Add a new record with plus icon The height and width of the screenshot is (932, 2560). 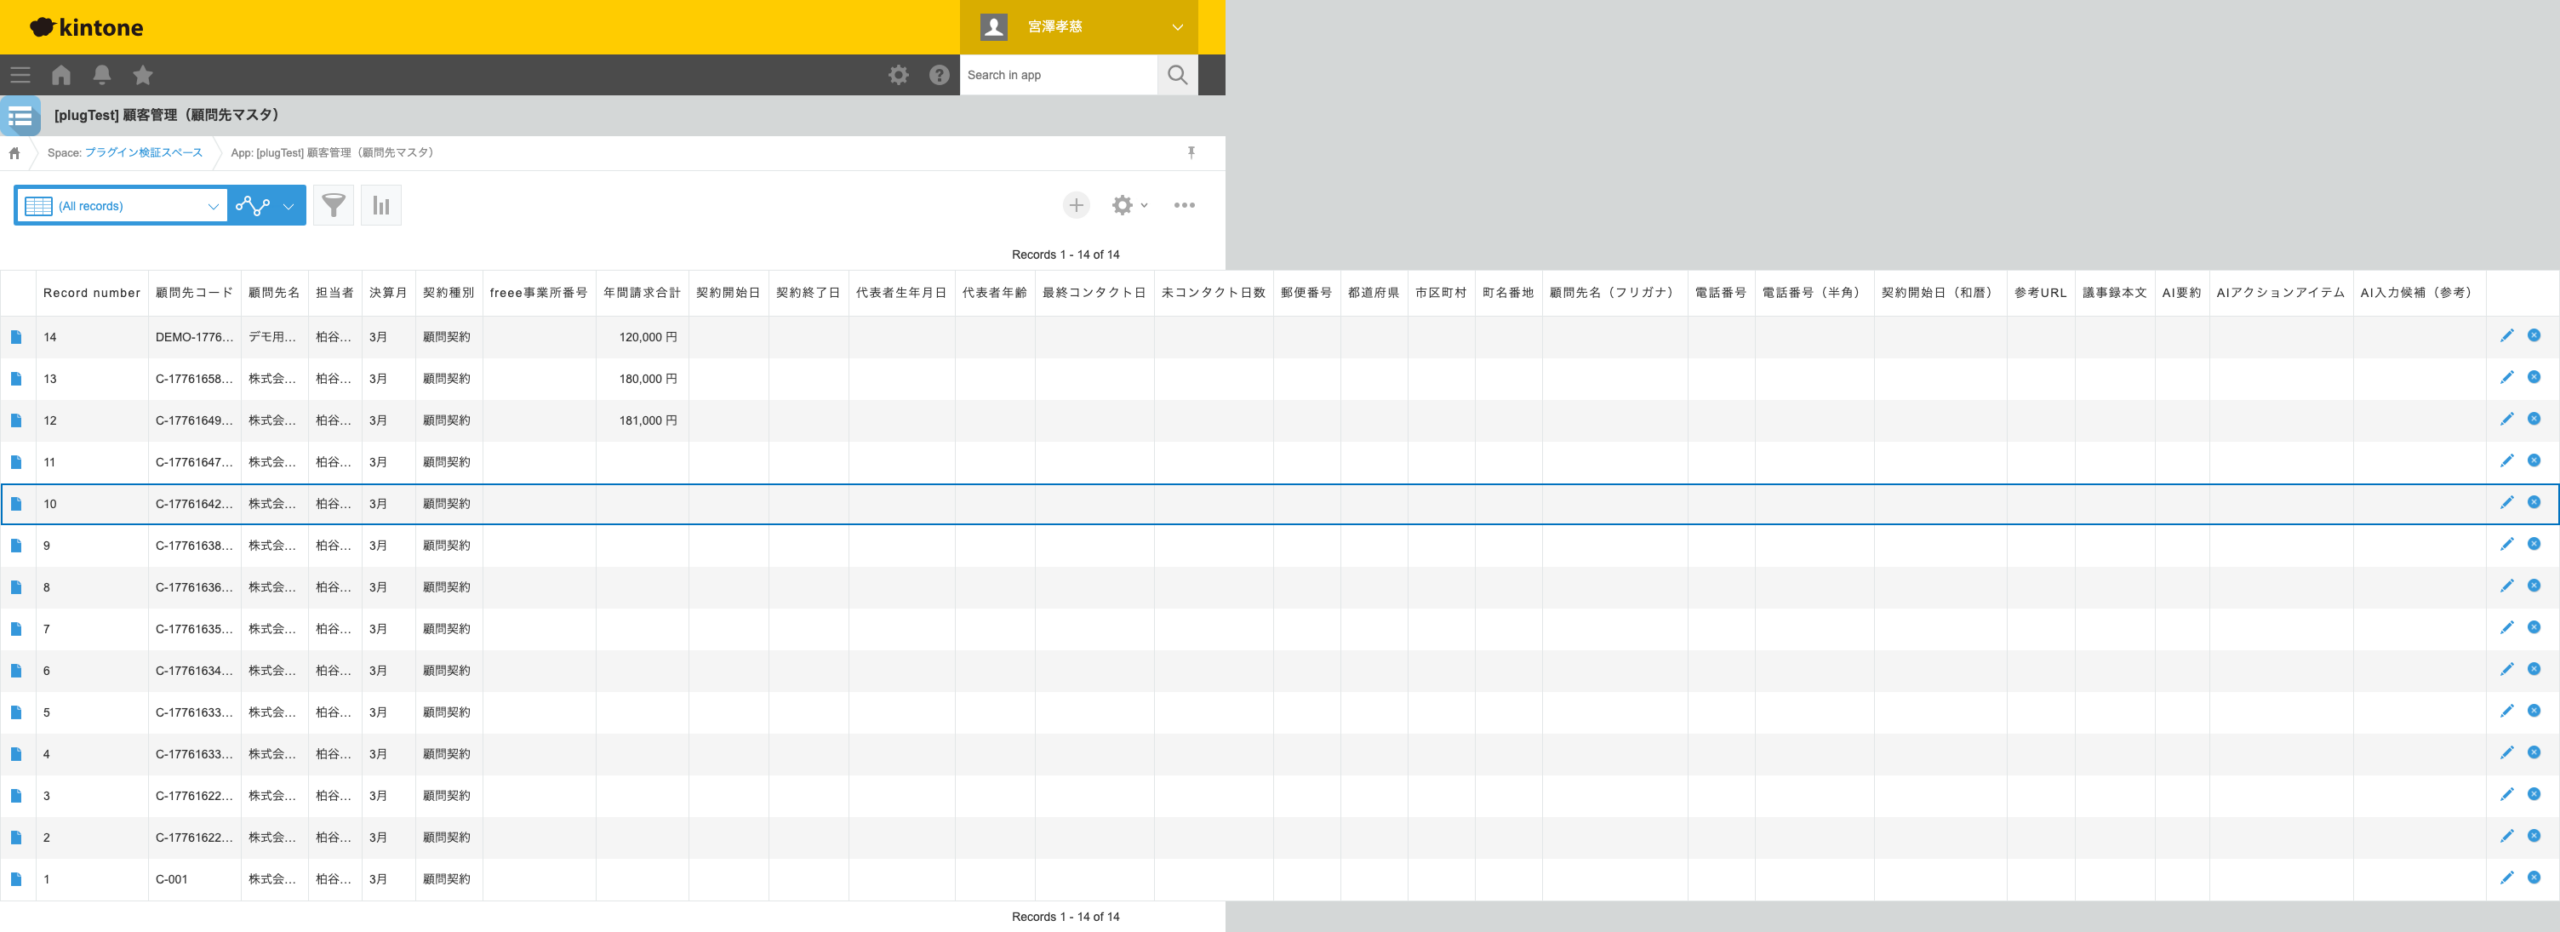point(1076,205)
